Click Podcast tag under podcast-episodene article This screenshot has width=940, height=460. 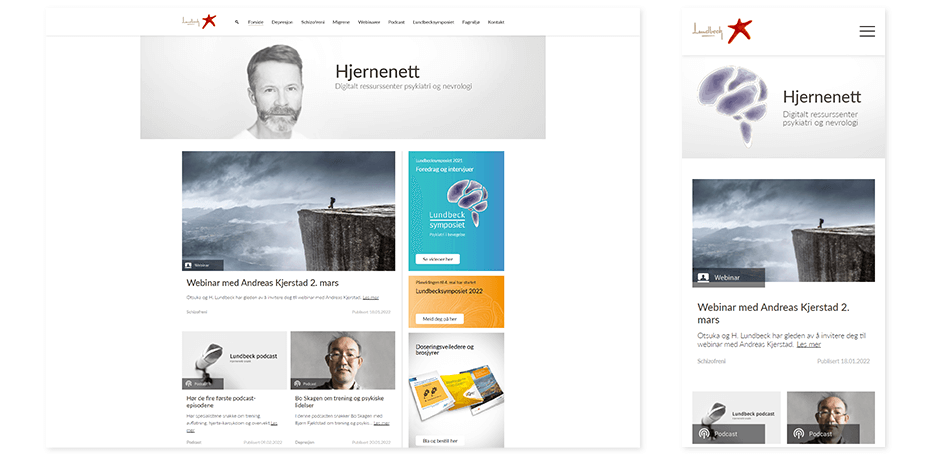tap(194, 442)
